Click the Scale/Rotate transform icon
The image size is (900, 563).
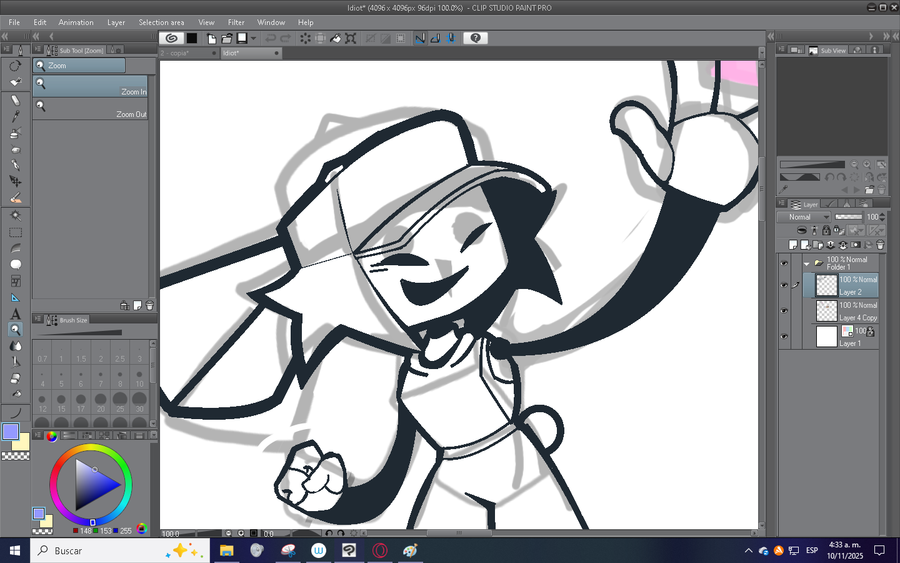[351, 38]
